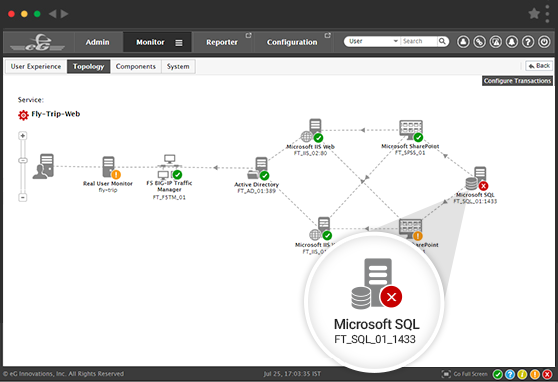The height and width of the screenshot is (382, 558).
Task: Open the Configuration menu
Action: click(x=292, y=42)
